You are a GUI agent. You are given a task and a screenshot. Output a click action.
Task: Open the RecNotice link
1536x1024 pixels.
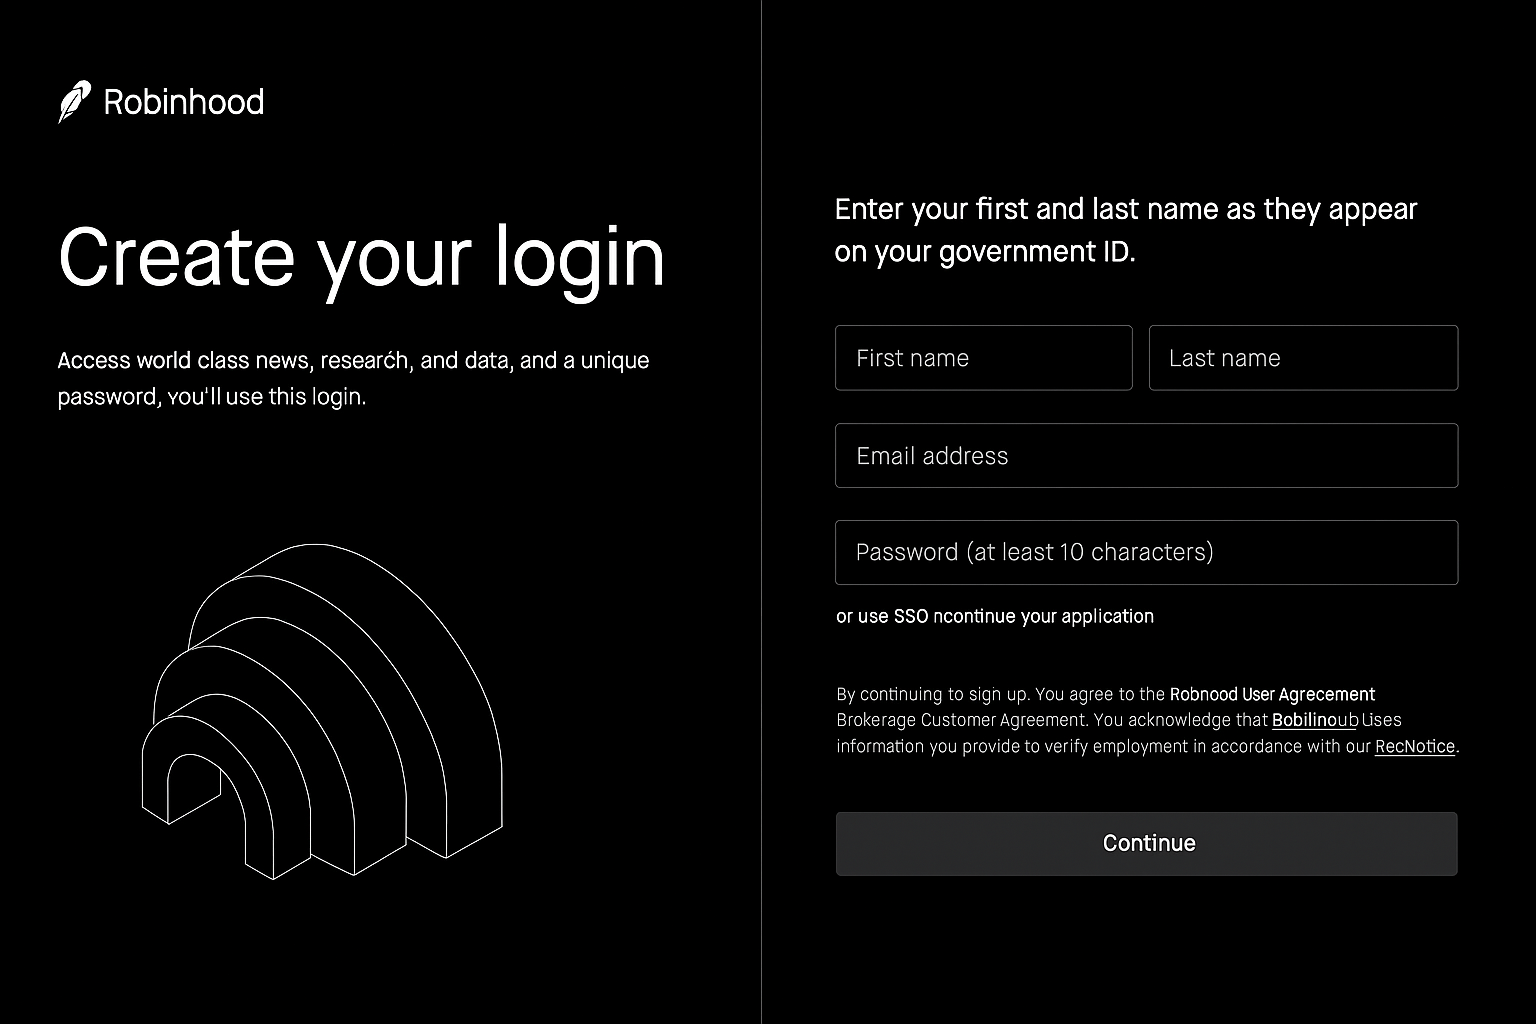[x=1414, y=746]
